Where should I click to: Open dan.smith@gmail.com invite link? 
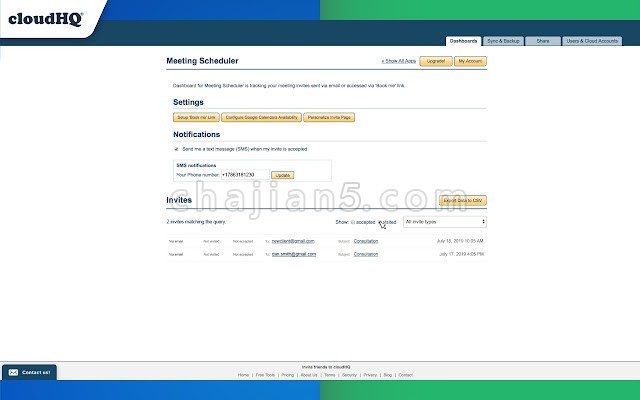[294, 254]
